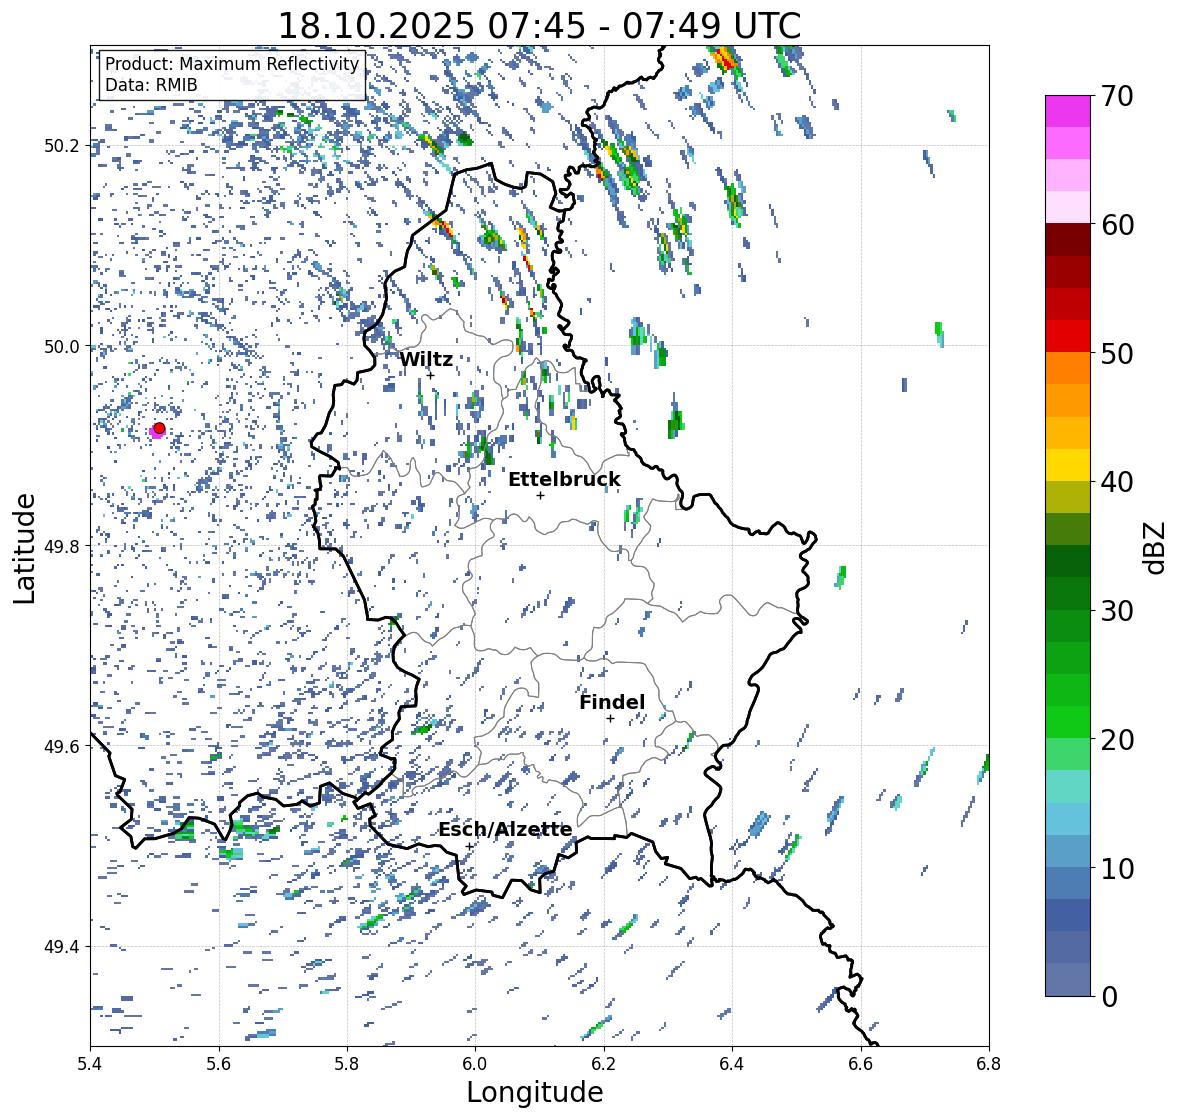Click the magenta swatch at the colorbar top
1179x1117 pixels.
point(1068,111)
